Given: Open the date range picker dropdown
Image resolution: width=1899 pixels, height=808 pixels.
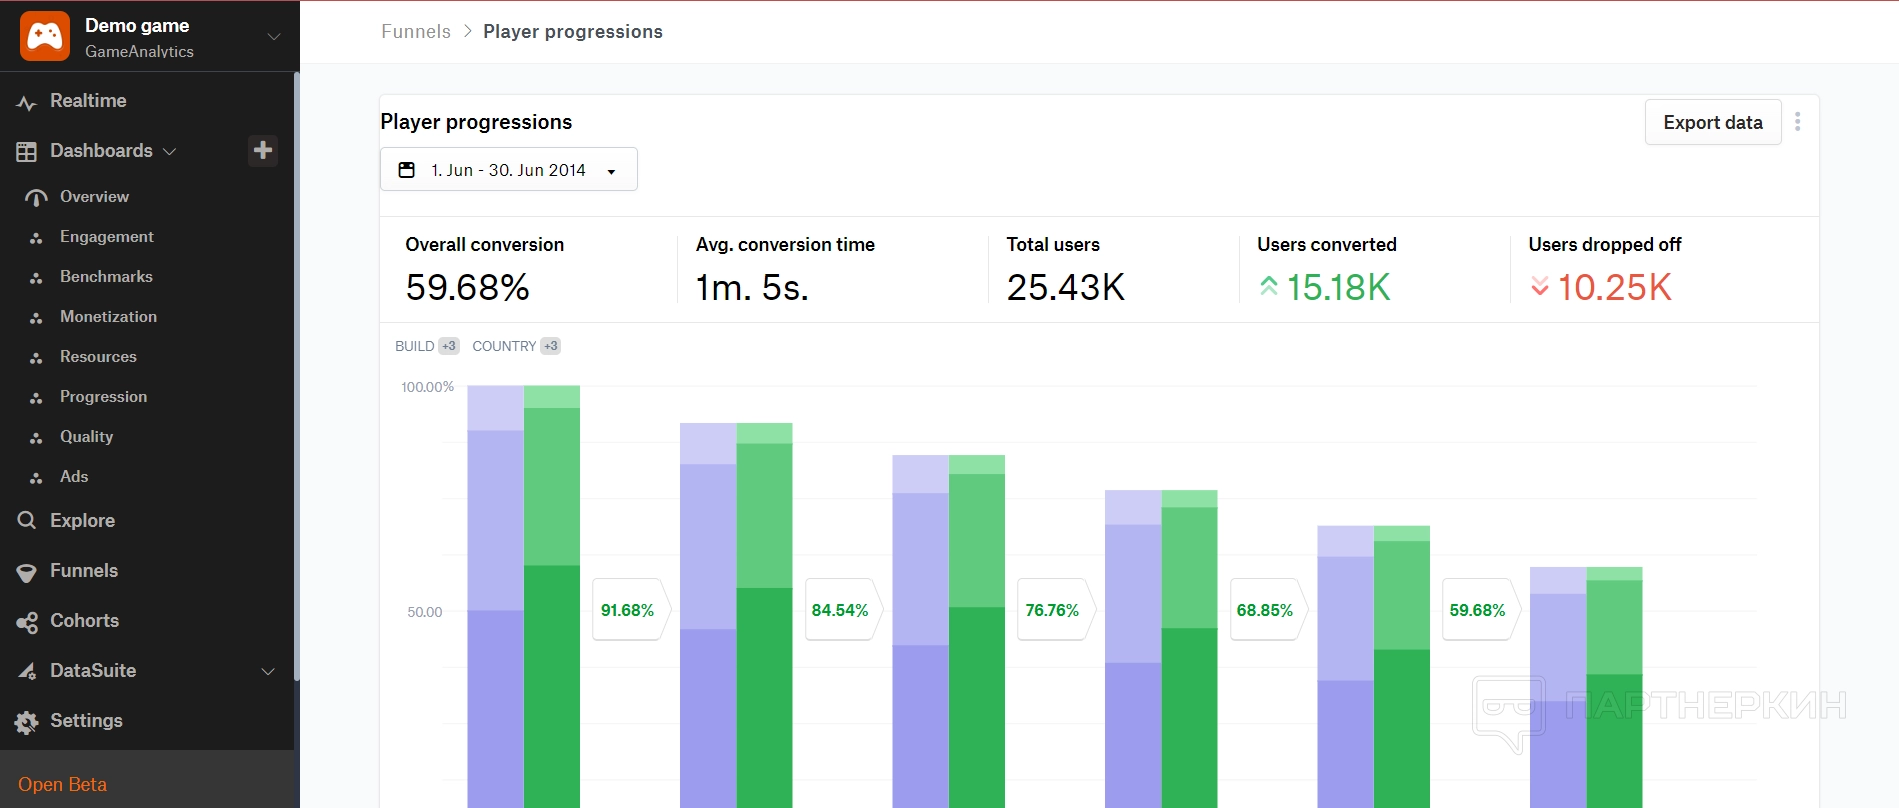Looking at the screenshot, I should click(x=508, y=170).
